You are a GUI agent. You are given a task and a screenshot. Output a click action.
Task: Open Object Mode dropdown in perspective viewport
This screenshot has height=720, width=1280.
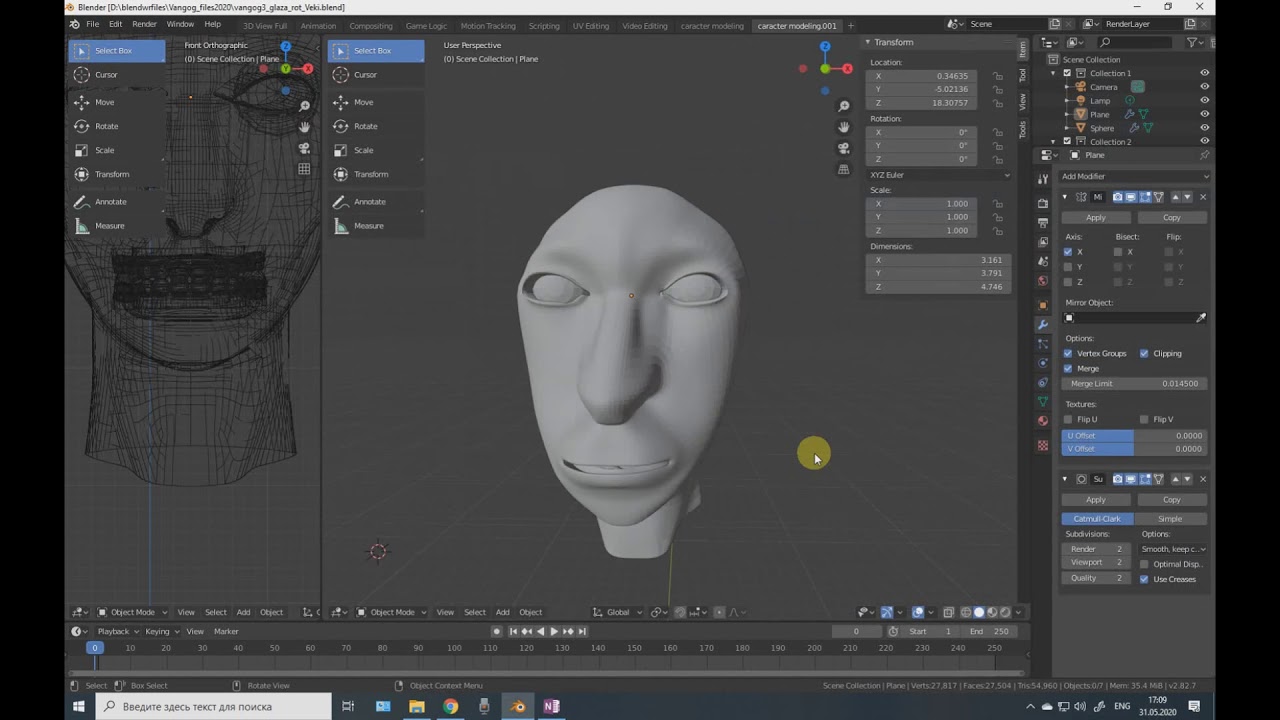click(x=392, y=612)
